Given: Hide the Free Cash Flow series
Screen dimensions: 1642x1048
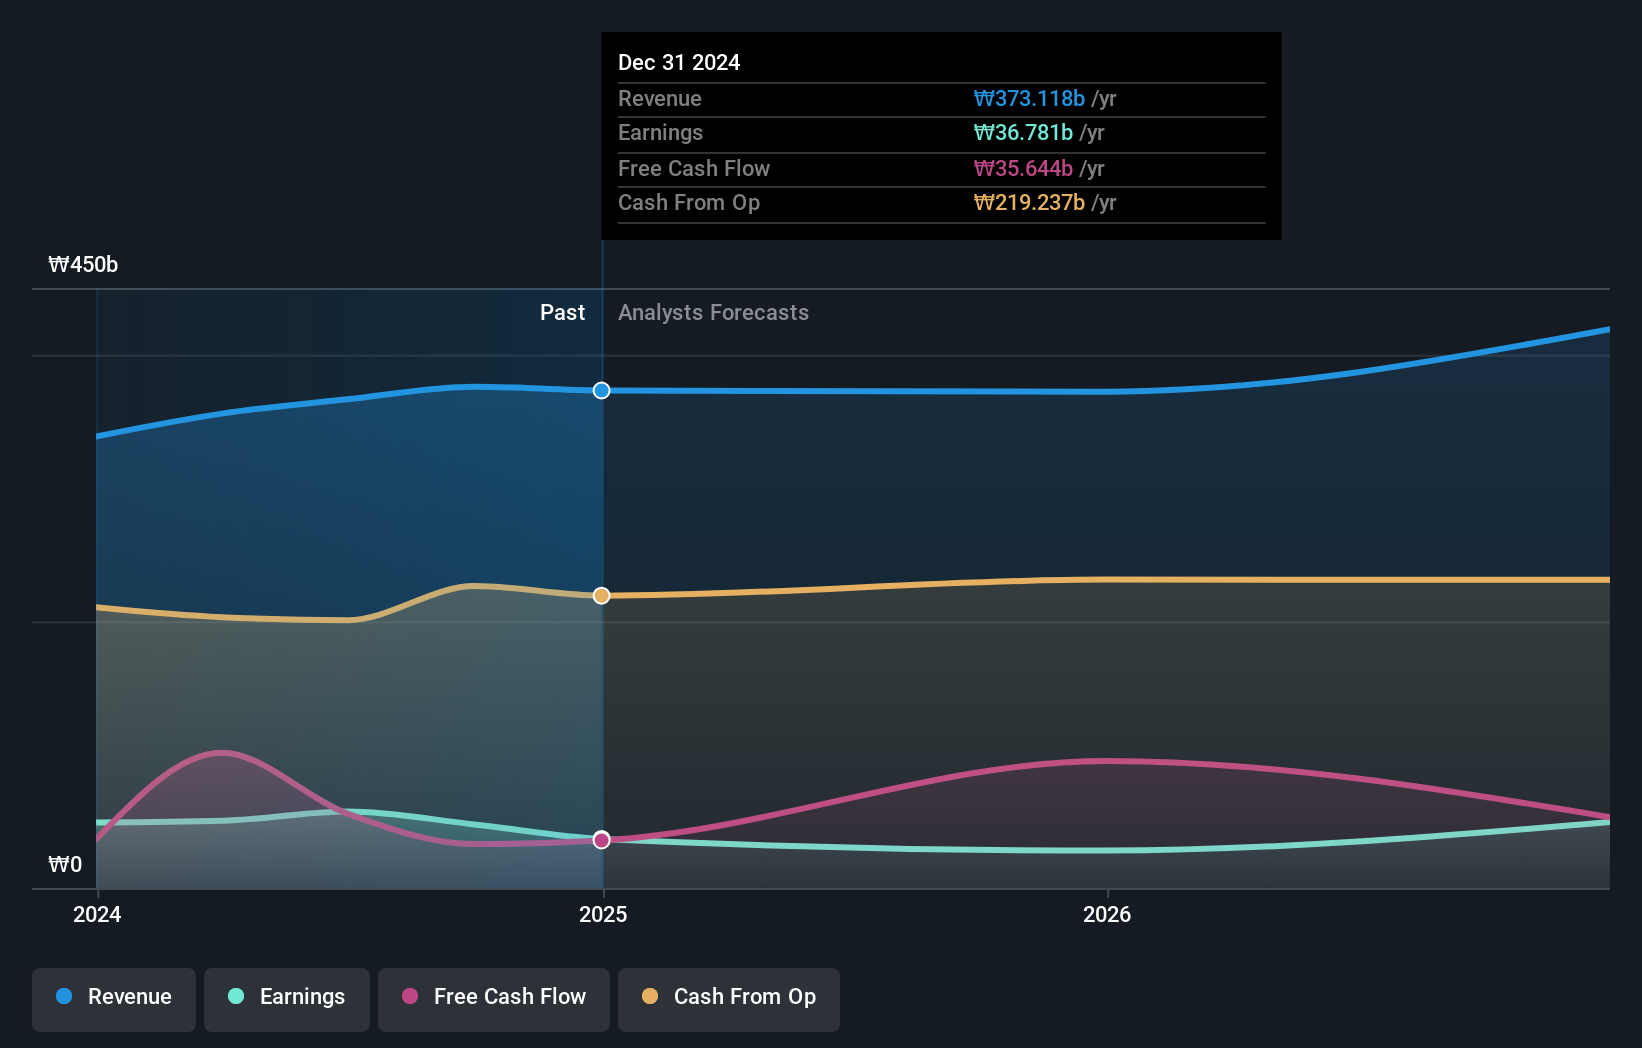Looking at the screenshot, I should click(x=493, y=997).
